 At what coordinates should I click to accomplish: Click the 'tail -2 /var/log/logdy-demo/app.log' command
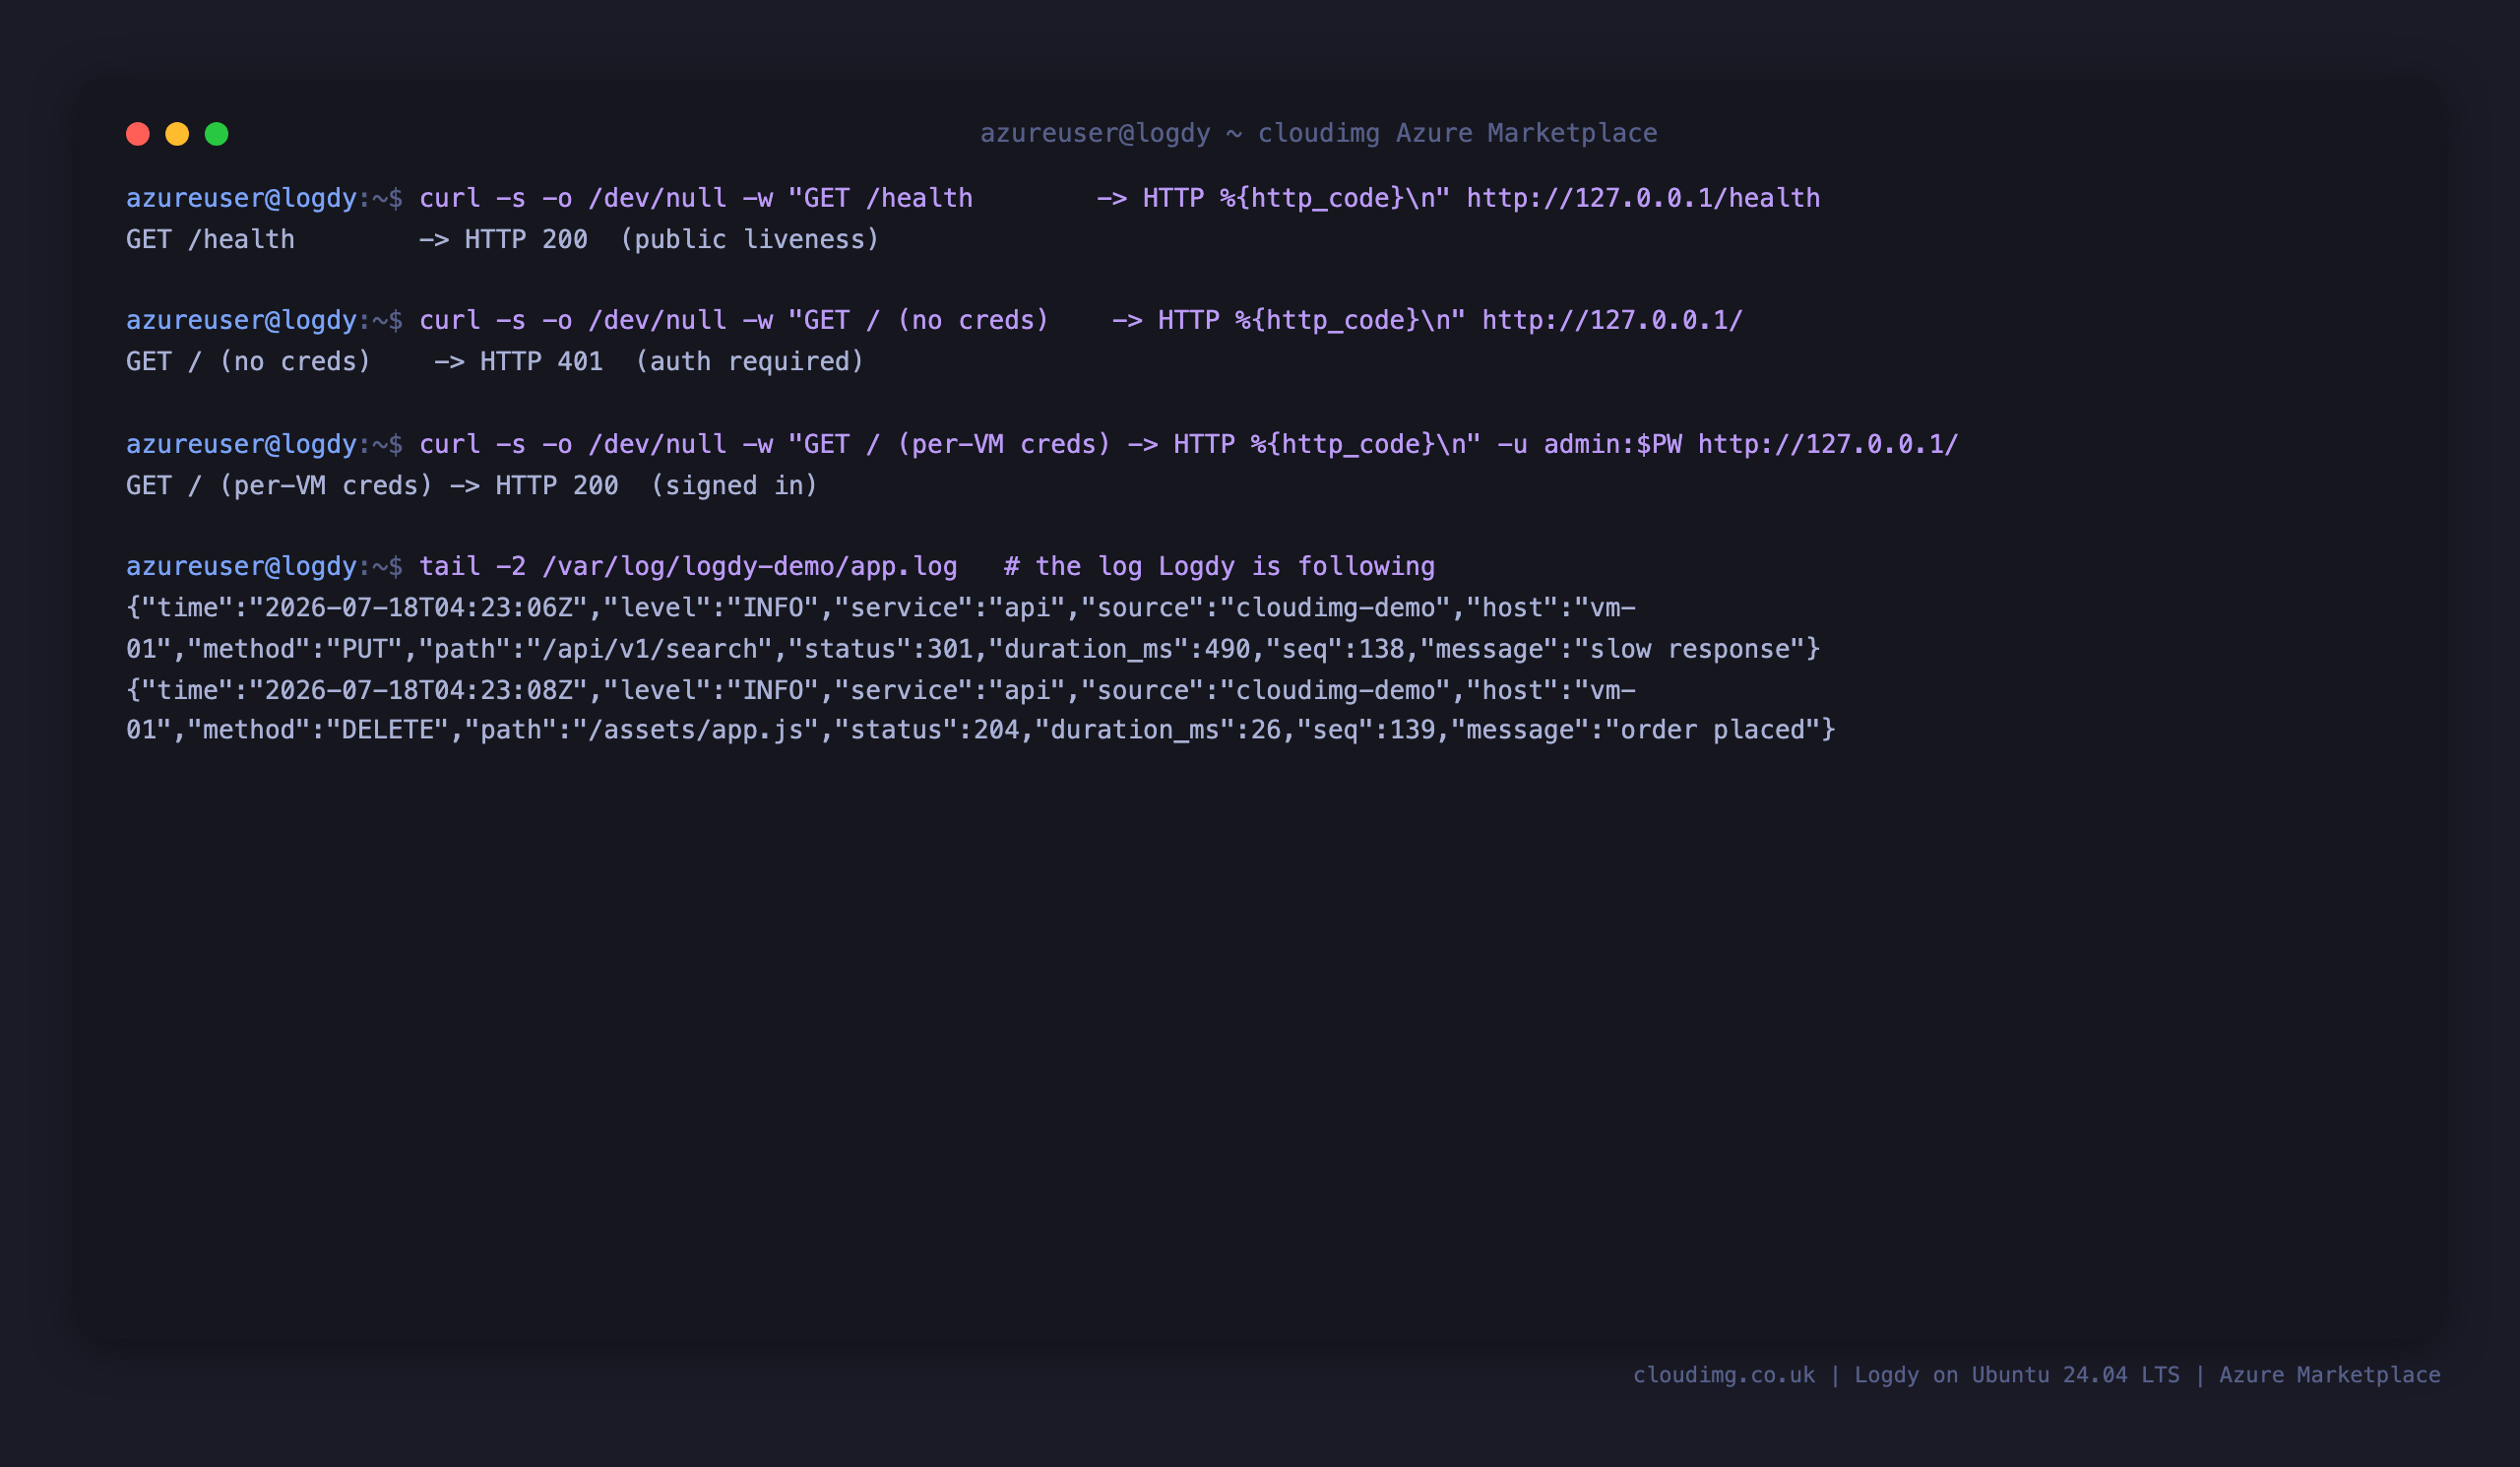pyautogui.click(x=688, y=567)
